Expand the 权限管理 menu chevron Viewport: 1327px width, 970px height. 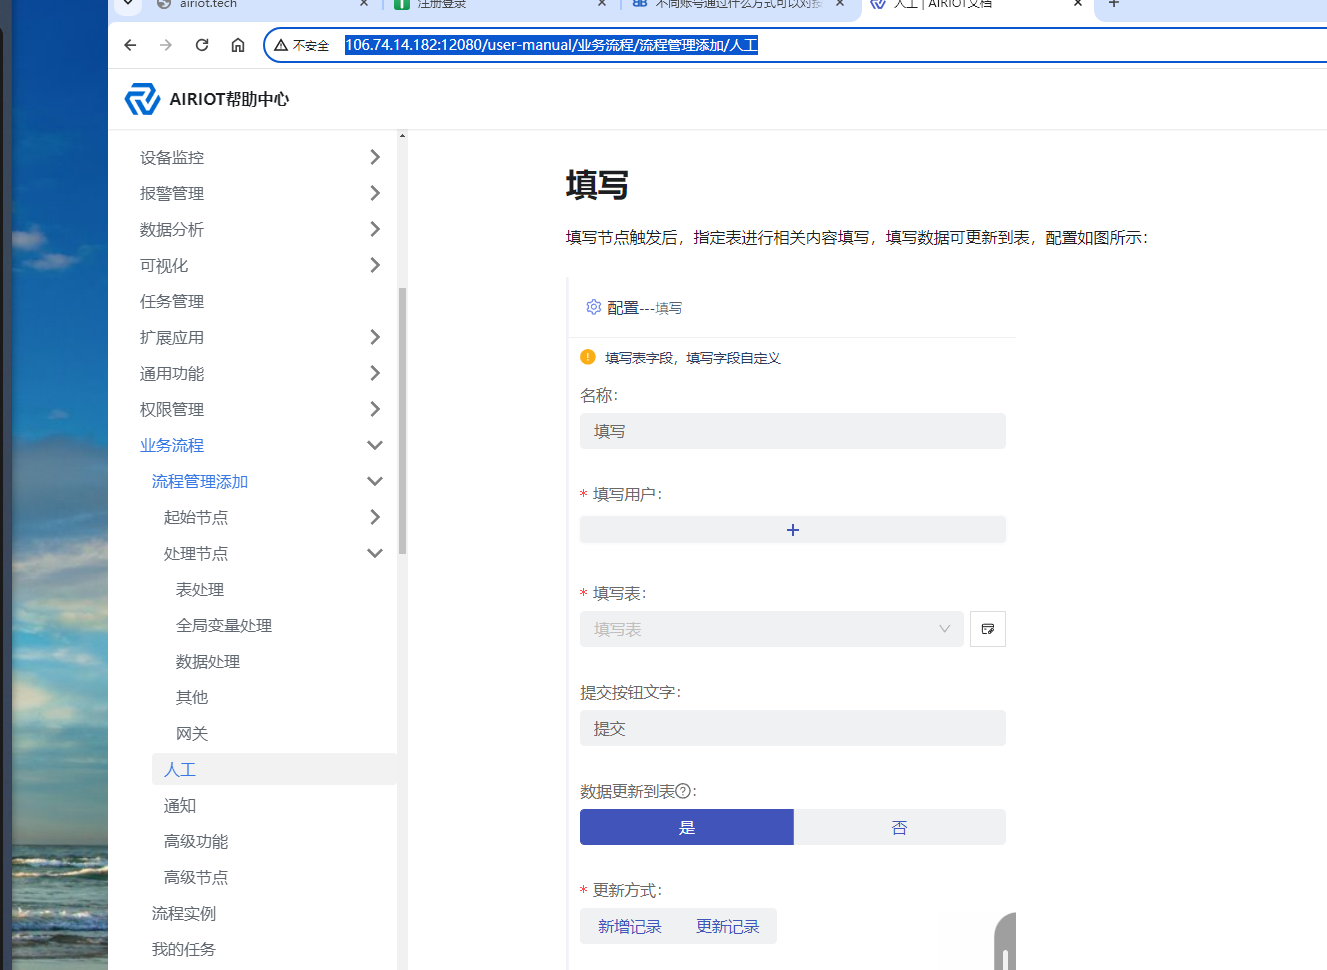coord(375,409)
